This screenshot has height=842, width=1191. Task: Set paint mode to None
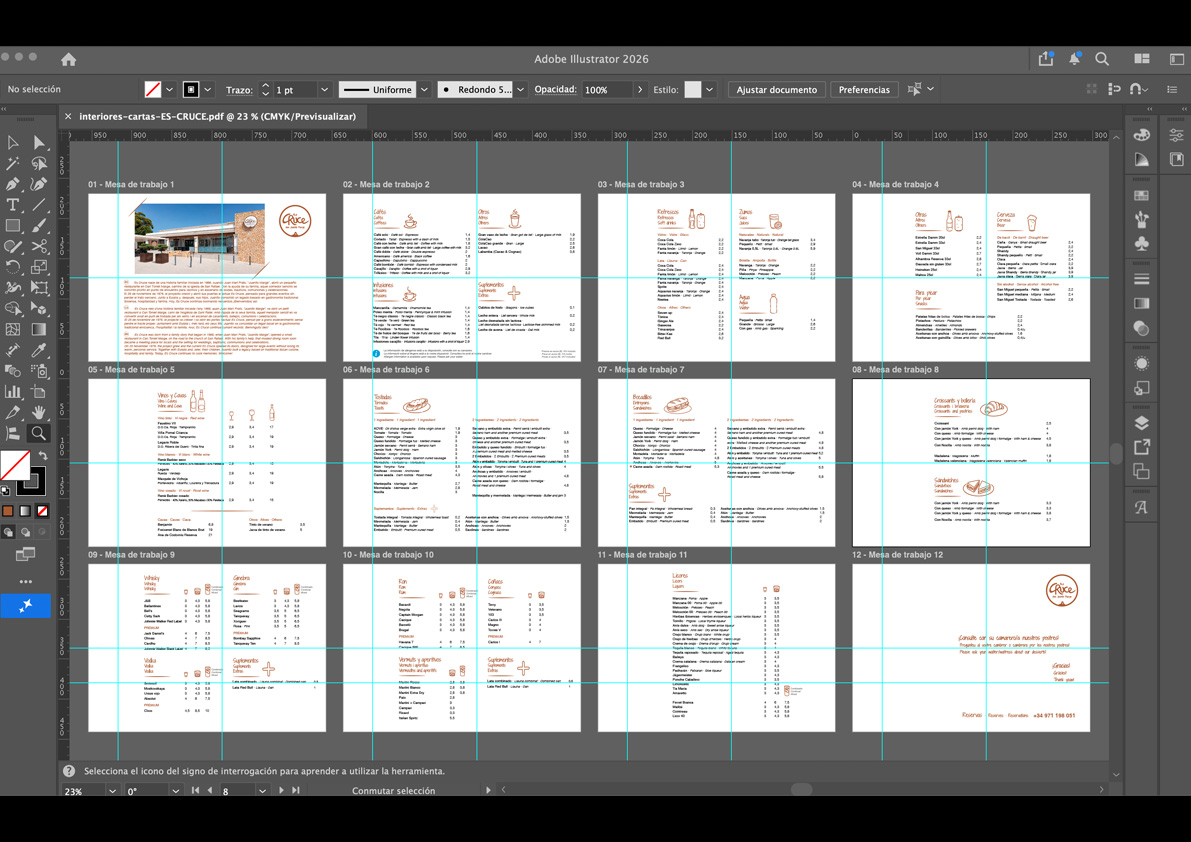click(43, 511)
